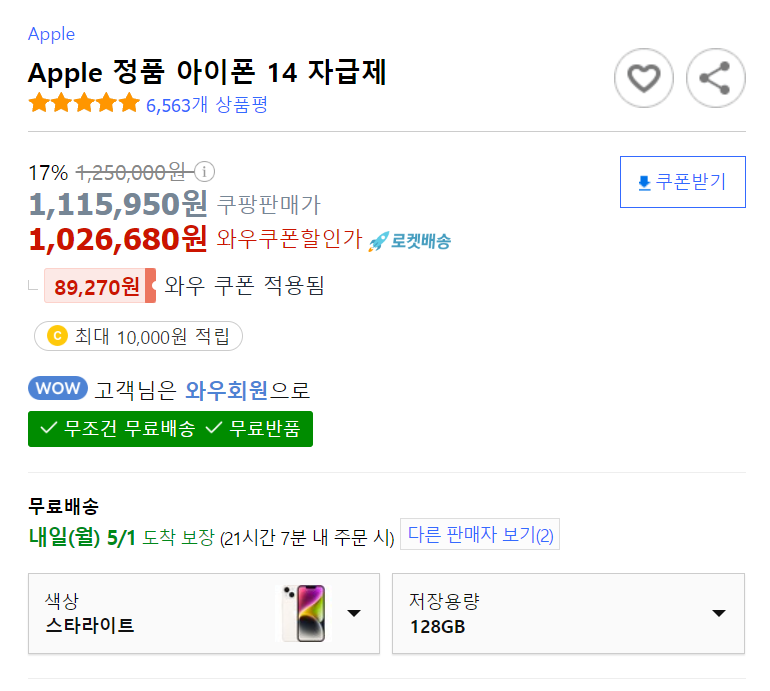Click the 89,270원 wow coupon tag
Screen dimensions: 770x691
click(x=100, y=286)
